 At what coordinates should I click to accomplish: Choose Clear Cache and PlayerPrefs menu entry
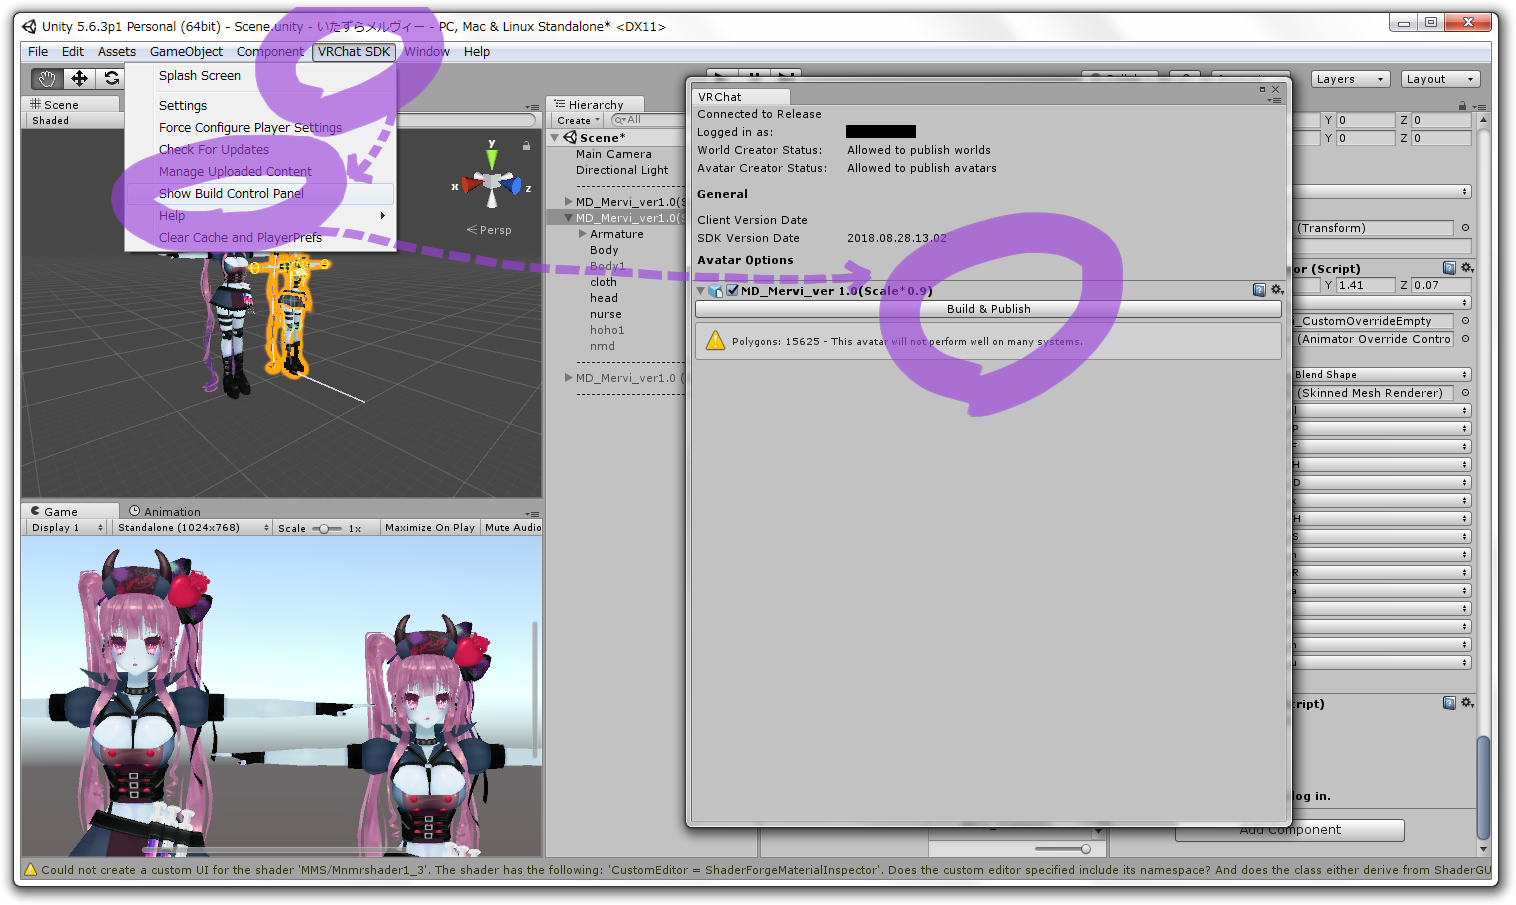click(x=260, y=238)
